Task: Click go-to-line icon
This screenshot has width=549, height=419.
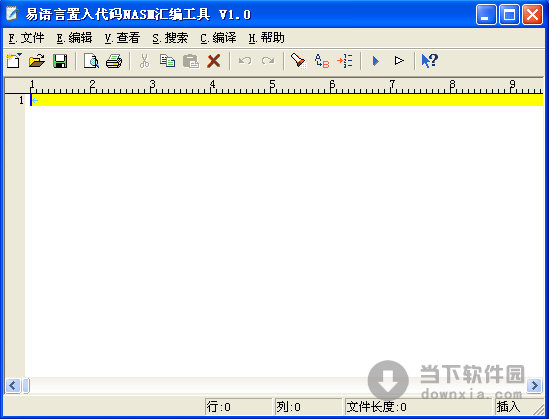Action: 345,61
